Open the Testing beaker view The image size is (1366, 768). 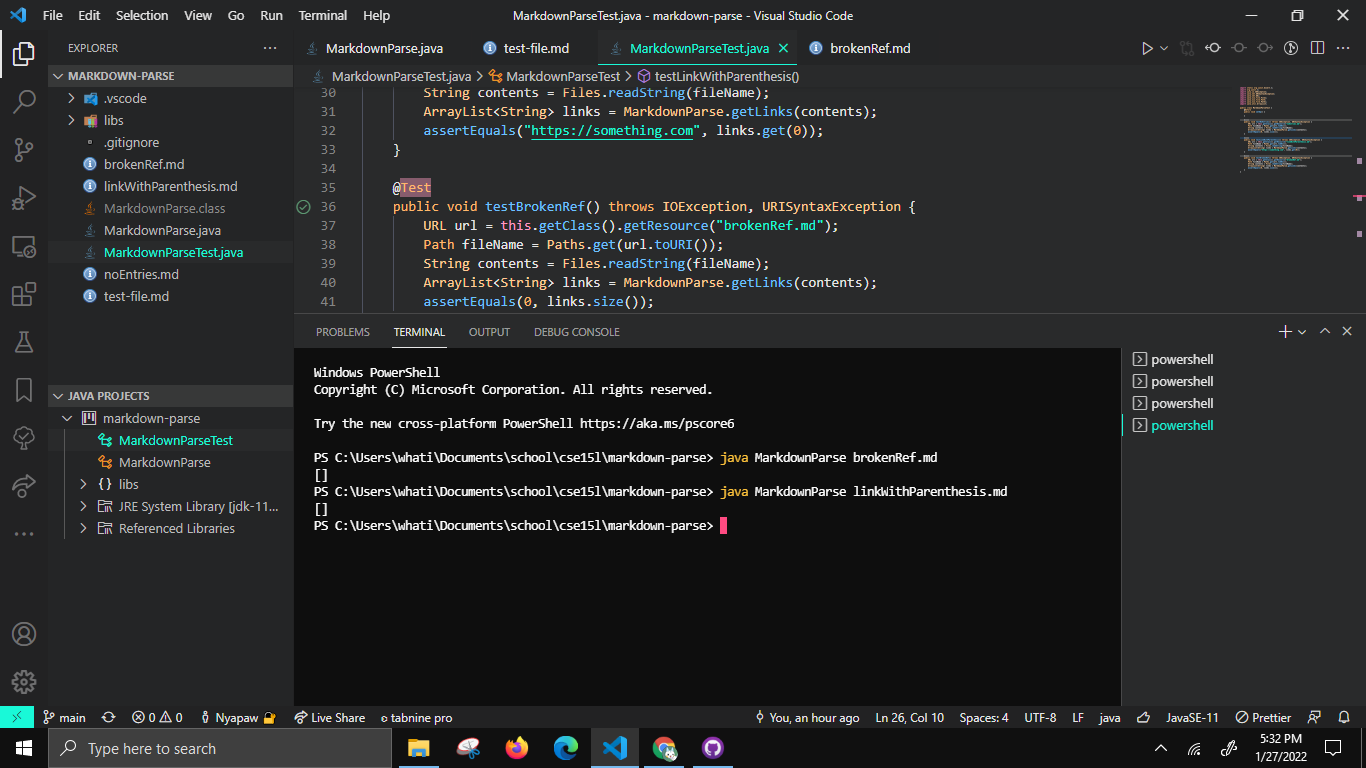click(x=24, y=341)
